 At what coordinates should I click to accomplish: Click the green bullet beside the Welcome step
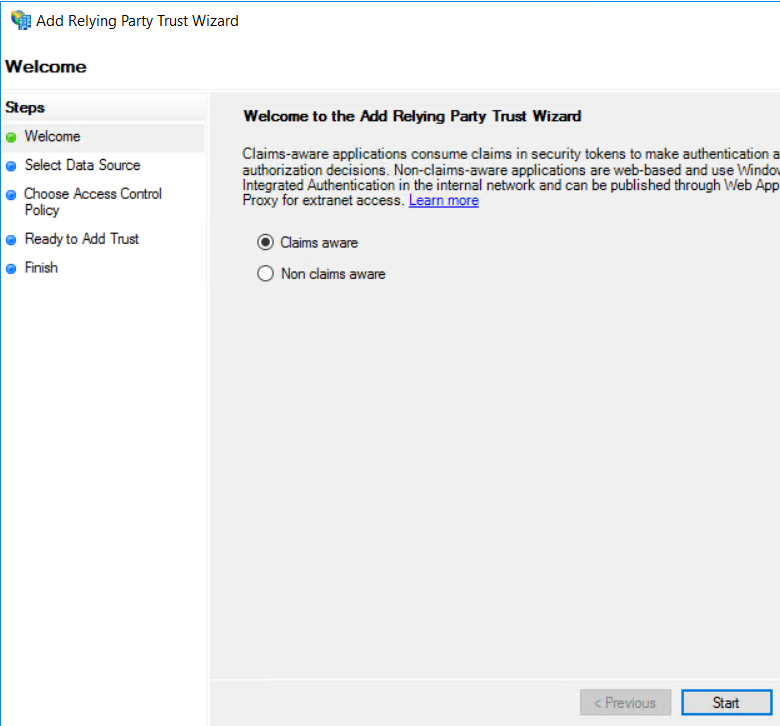[11, 138]
